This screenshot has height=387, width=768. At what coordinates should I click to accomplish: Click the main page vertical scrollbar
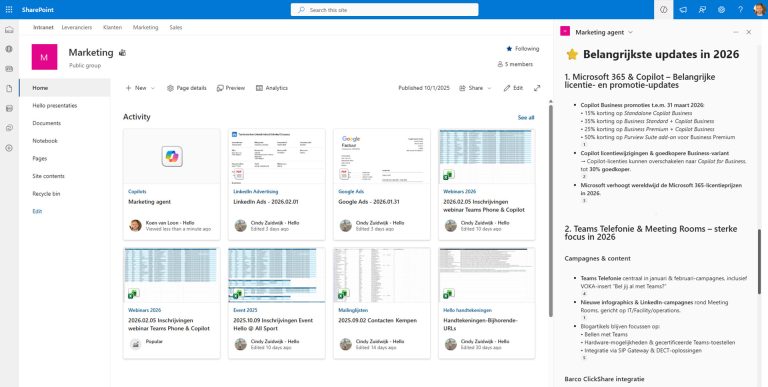[551, 211]
